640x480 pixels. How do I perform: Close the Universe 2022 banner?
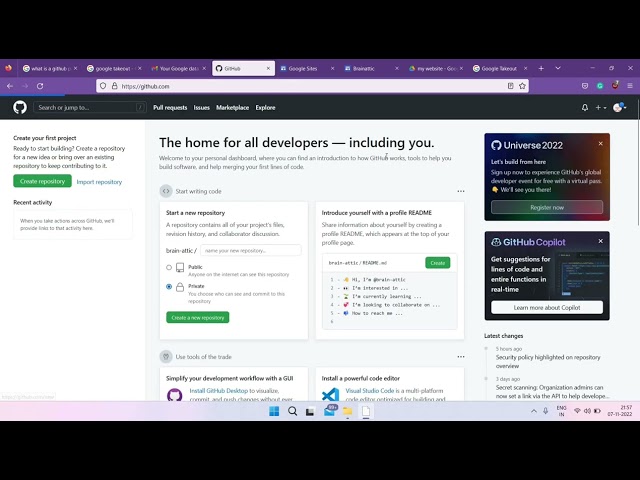[x=600, y=144]
